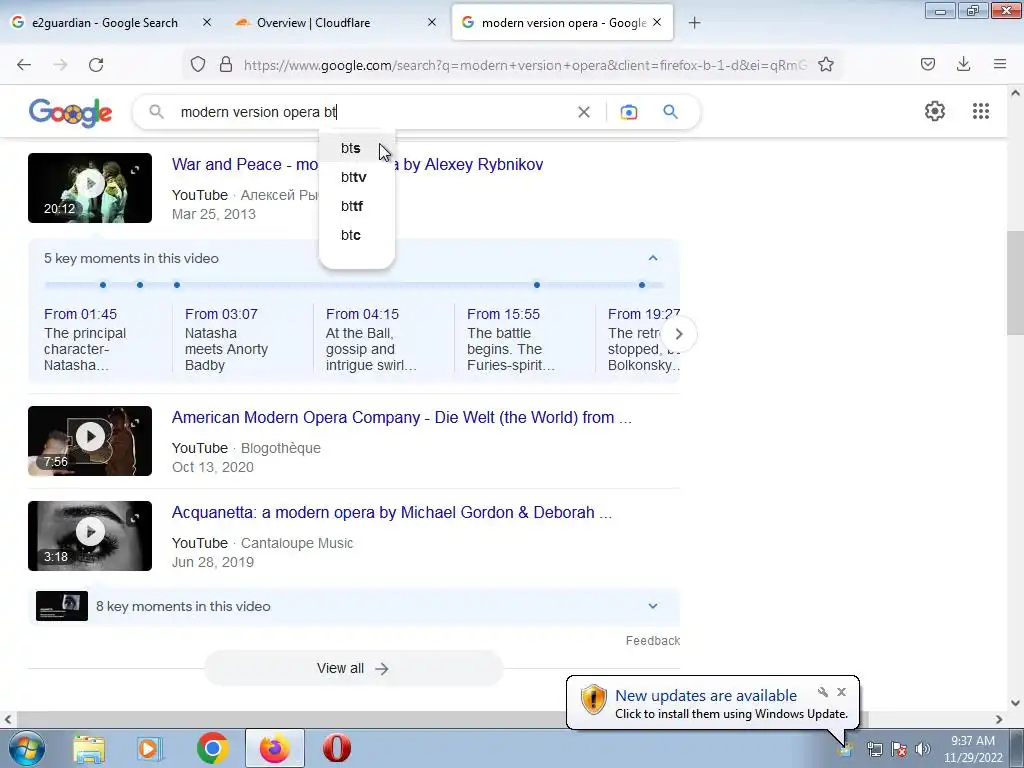Image resolution: width=1024 pixels, height=768 pixels.
Task: Dismiss the Windows Update notification balloon
Action: point(841,692)
